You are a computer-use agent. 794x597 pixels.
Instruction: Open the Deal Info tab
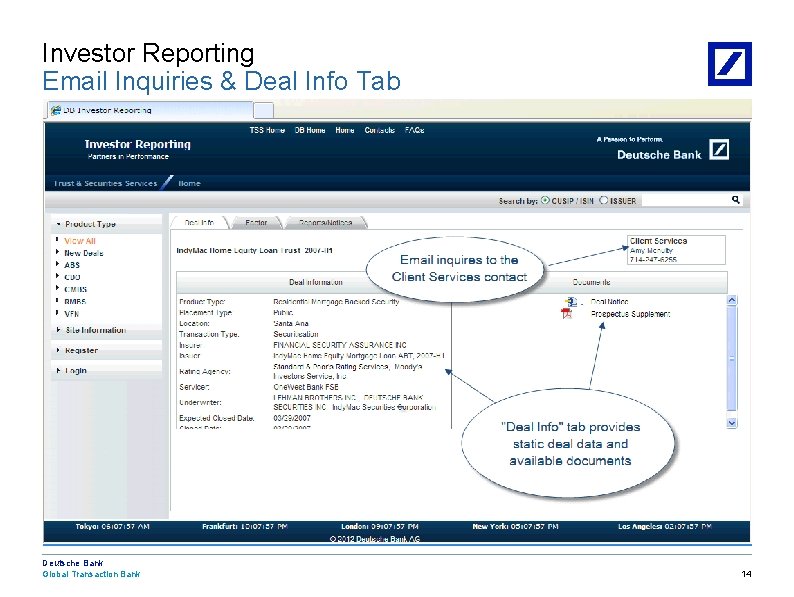(199, 222)
